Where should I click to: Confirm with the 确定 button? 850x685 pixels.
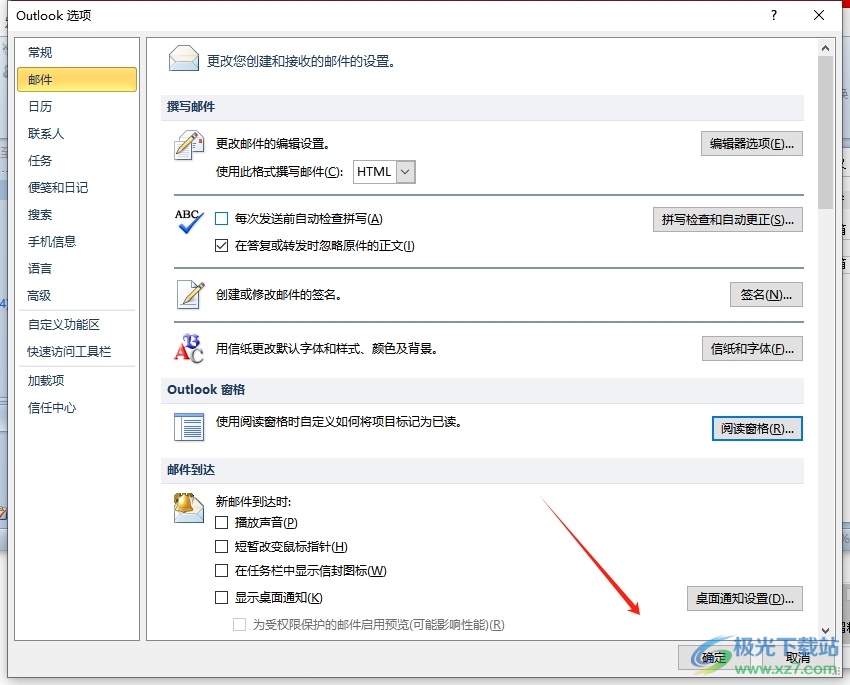pyautogui.click(x=713, y=657)
